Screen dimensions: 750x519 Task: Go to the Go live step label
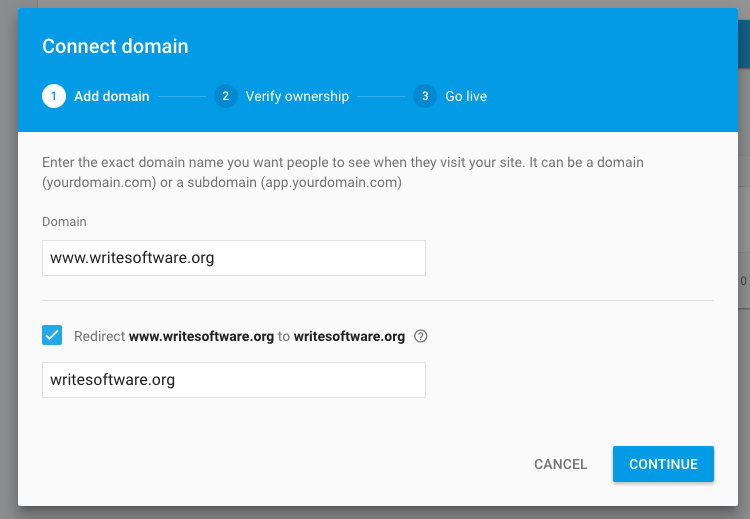click(466, 96)
